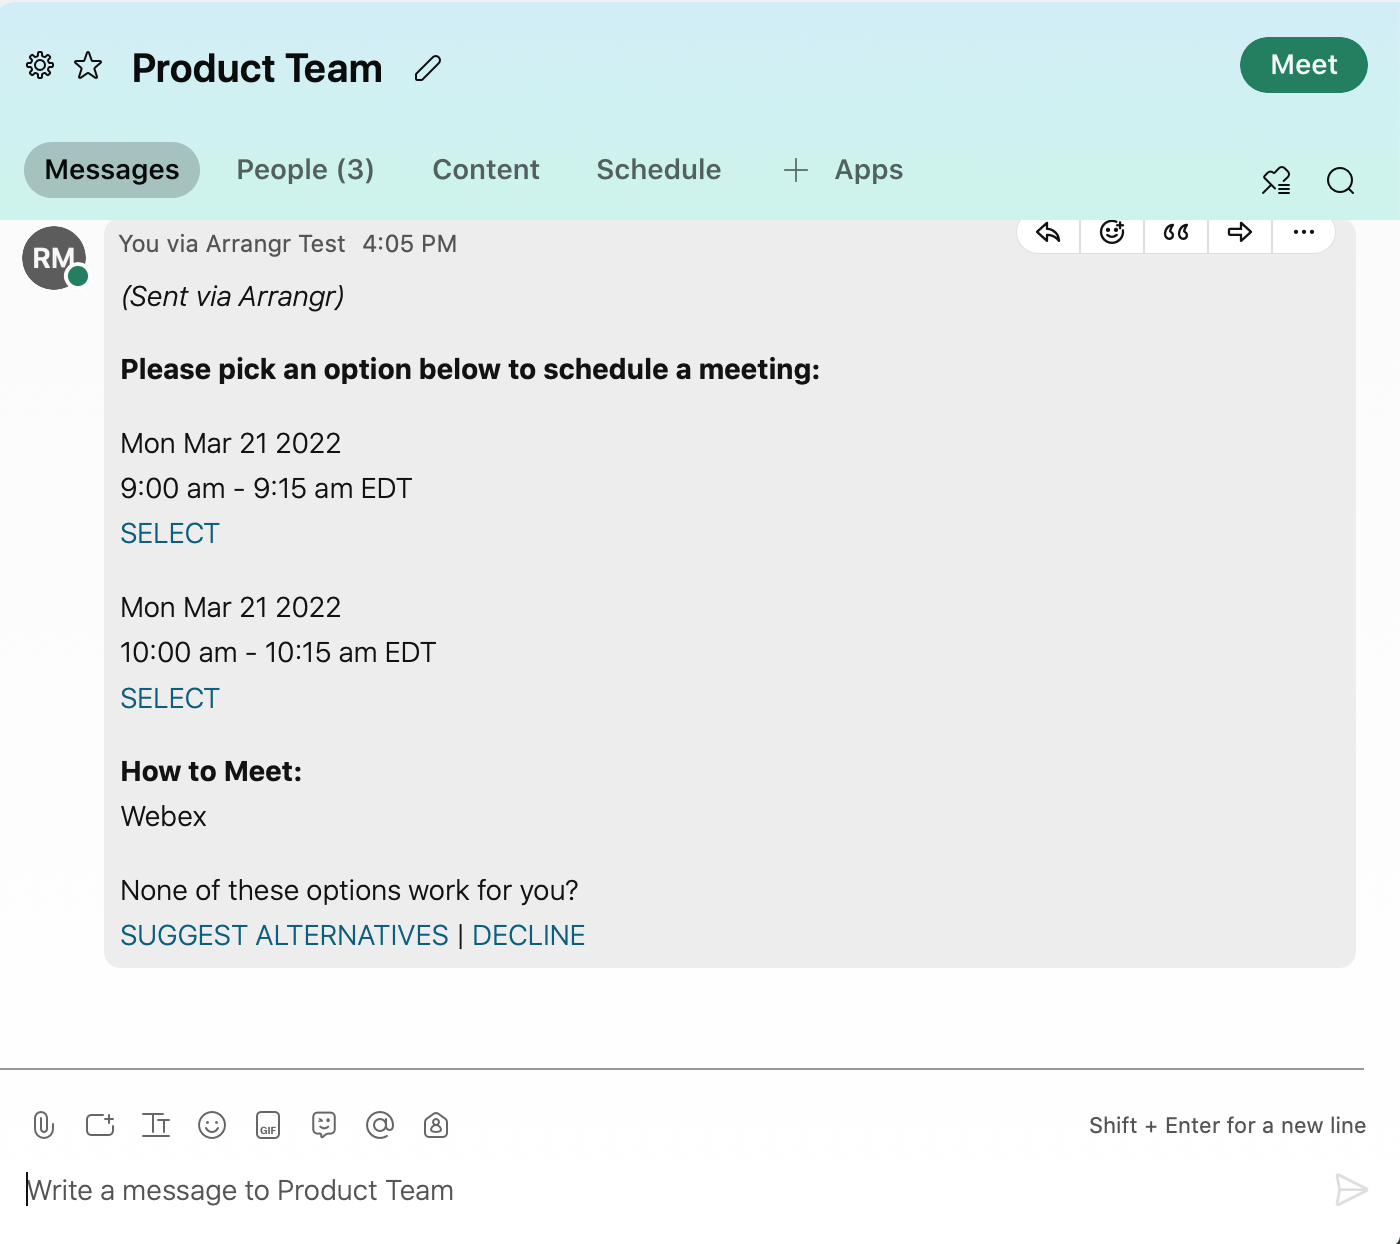1400x1244 pixels.
Task: Mention someone with the @ icon
Action: tap(380, 1125)
